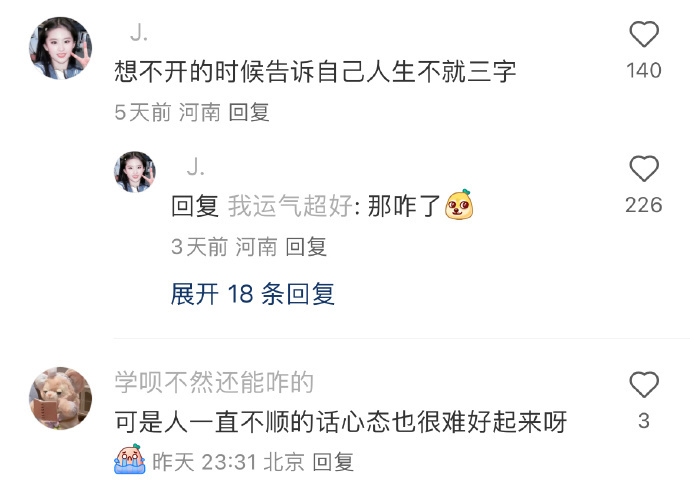Screen dimensions: 690x482
Task: Open the mentioned user 我运气超好
Action: (x=290, y=206)
